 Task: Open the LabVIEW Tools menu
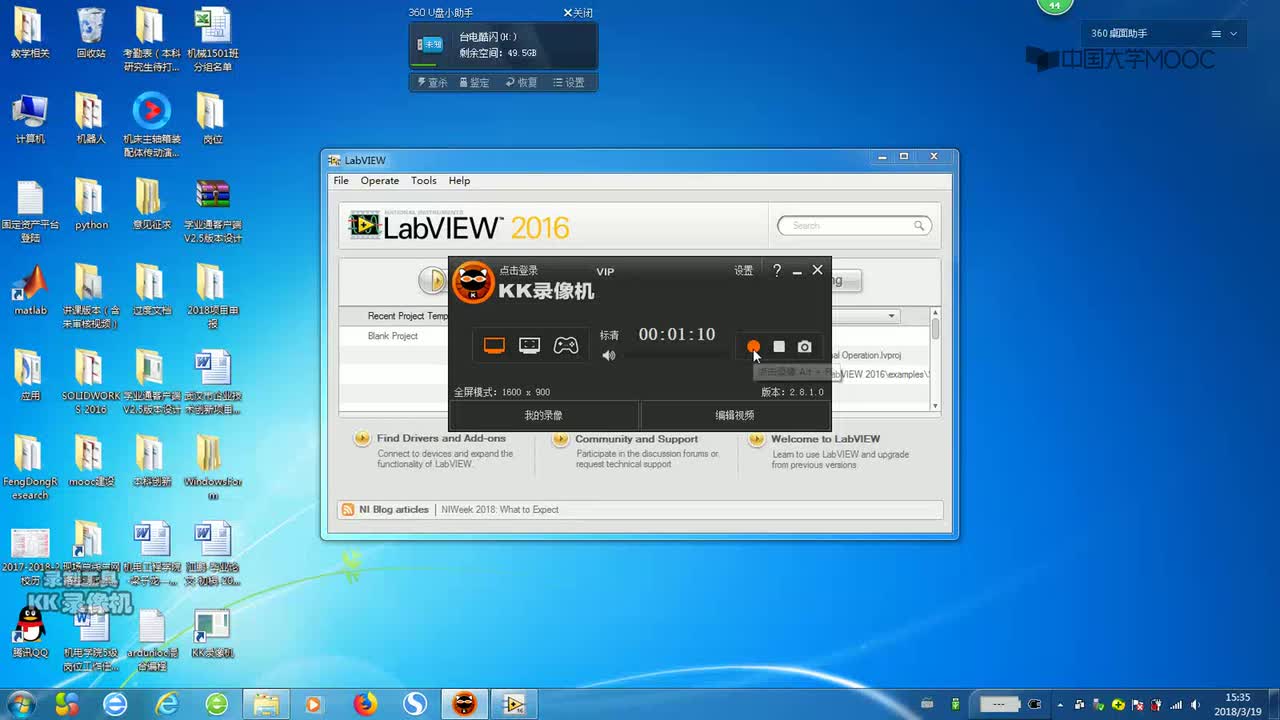point(424,181)
